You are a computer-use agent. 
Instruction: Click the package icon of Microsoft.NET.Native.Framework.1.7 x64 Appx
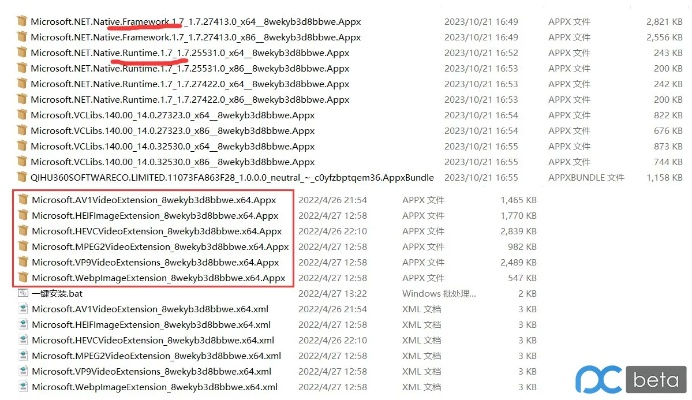21,21
